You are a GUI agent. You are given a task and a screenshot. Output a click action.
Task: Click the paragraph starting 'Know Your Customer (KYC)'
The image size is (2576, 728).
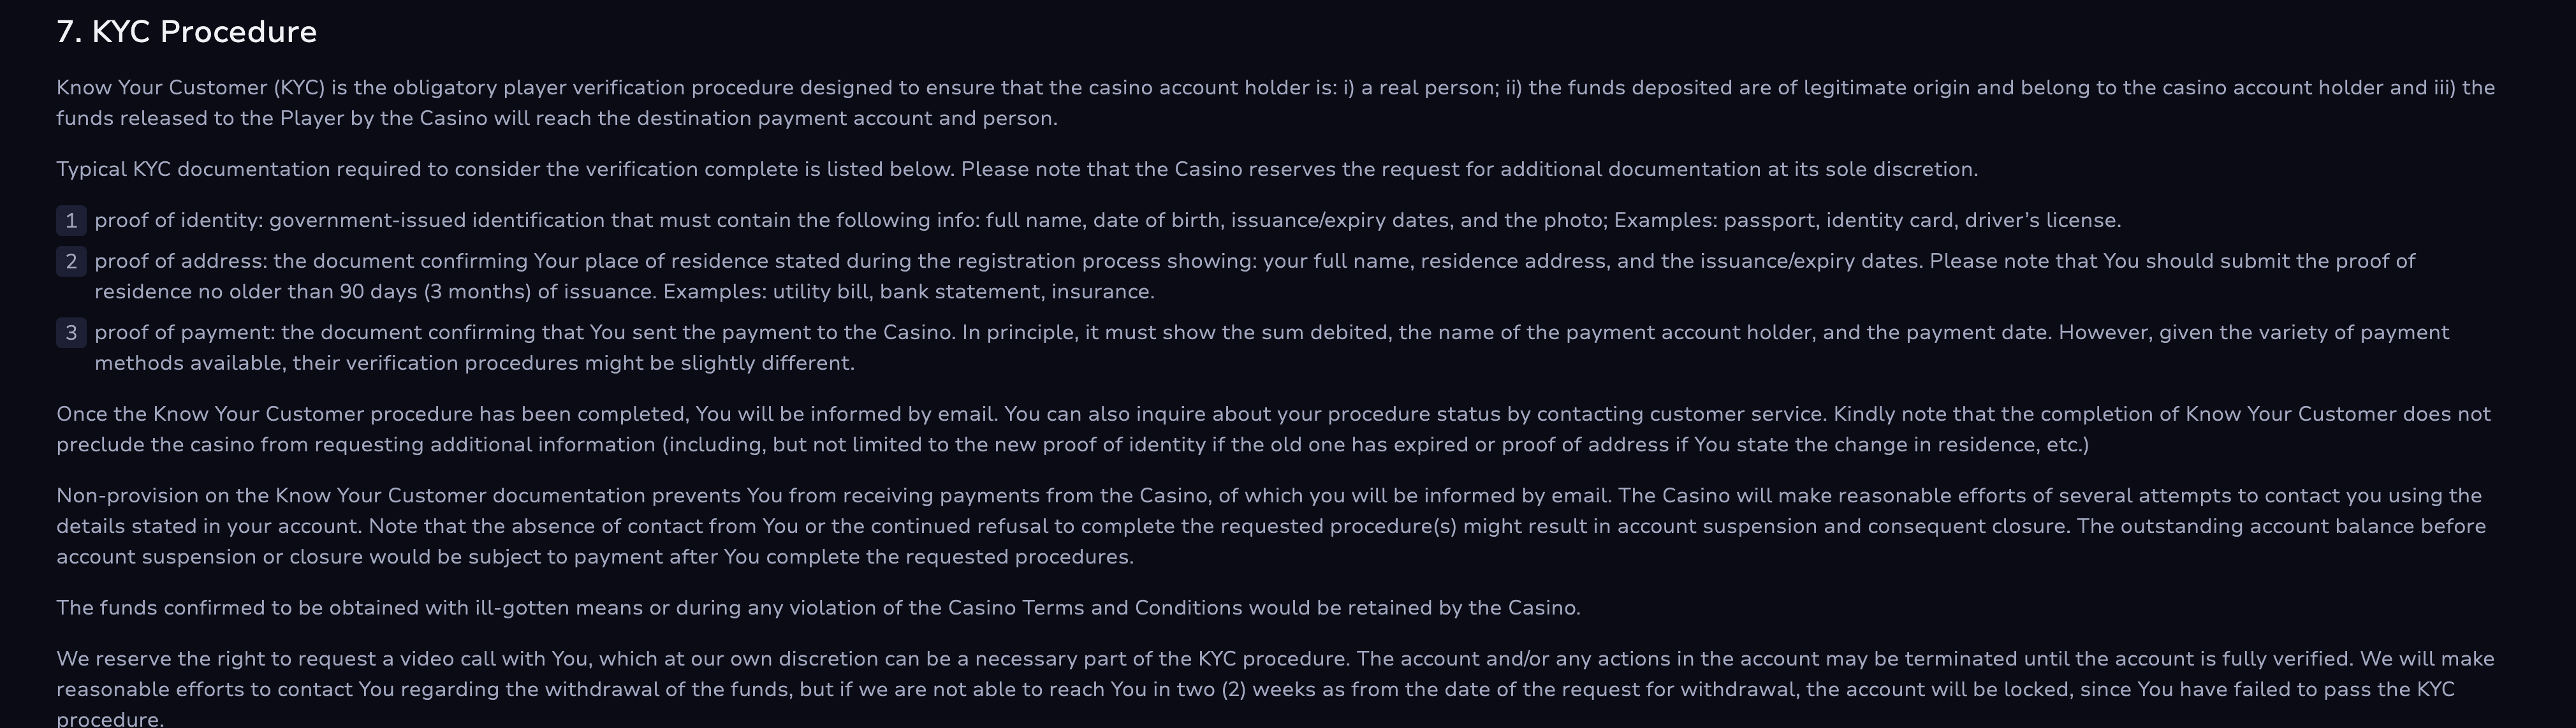tap(1275, 102)
